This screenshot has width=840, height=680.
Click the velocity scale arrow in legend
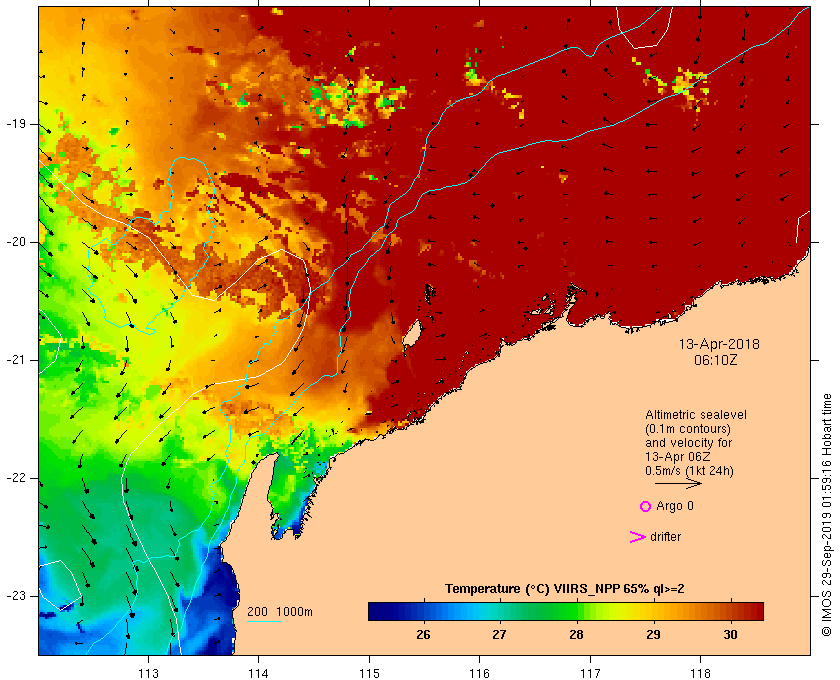click(678, 483)
